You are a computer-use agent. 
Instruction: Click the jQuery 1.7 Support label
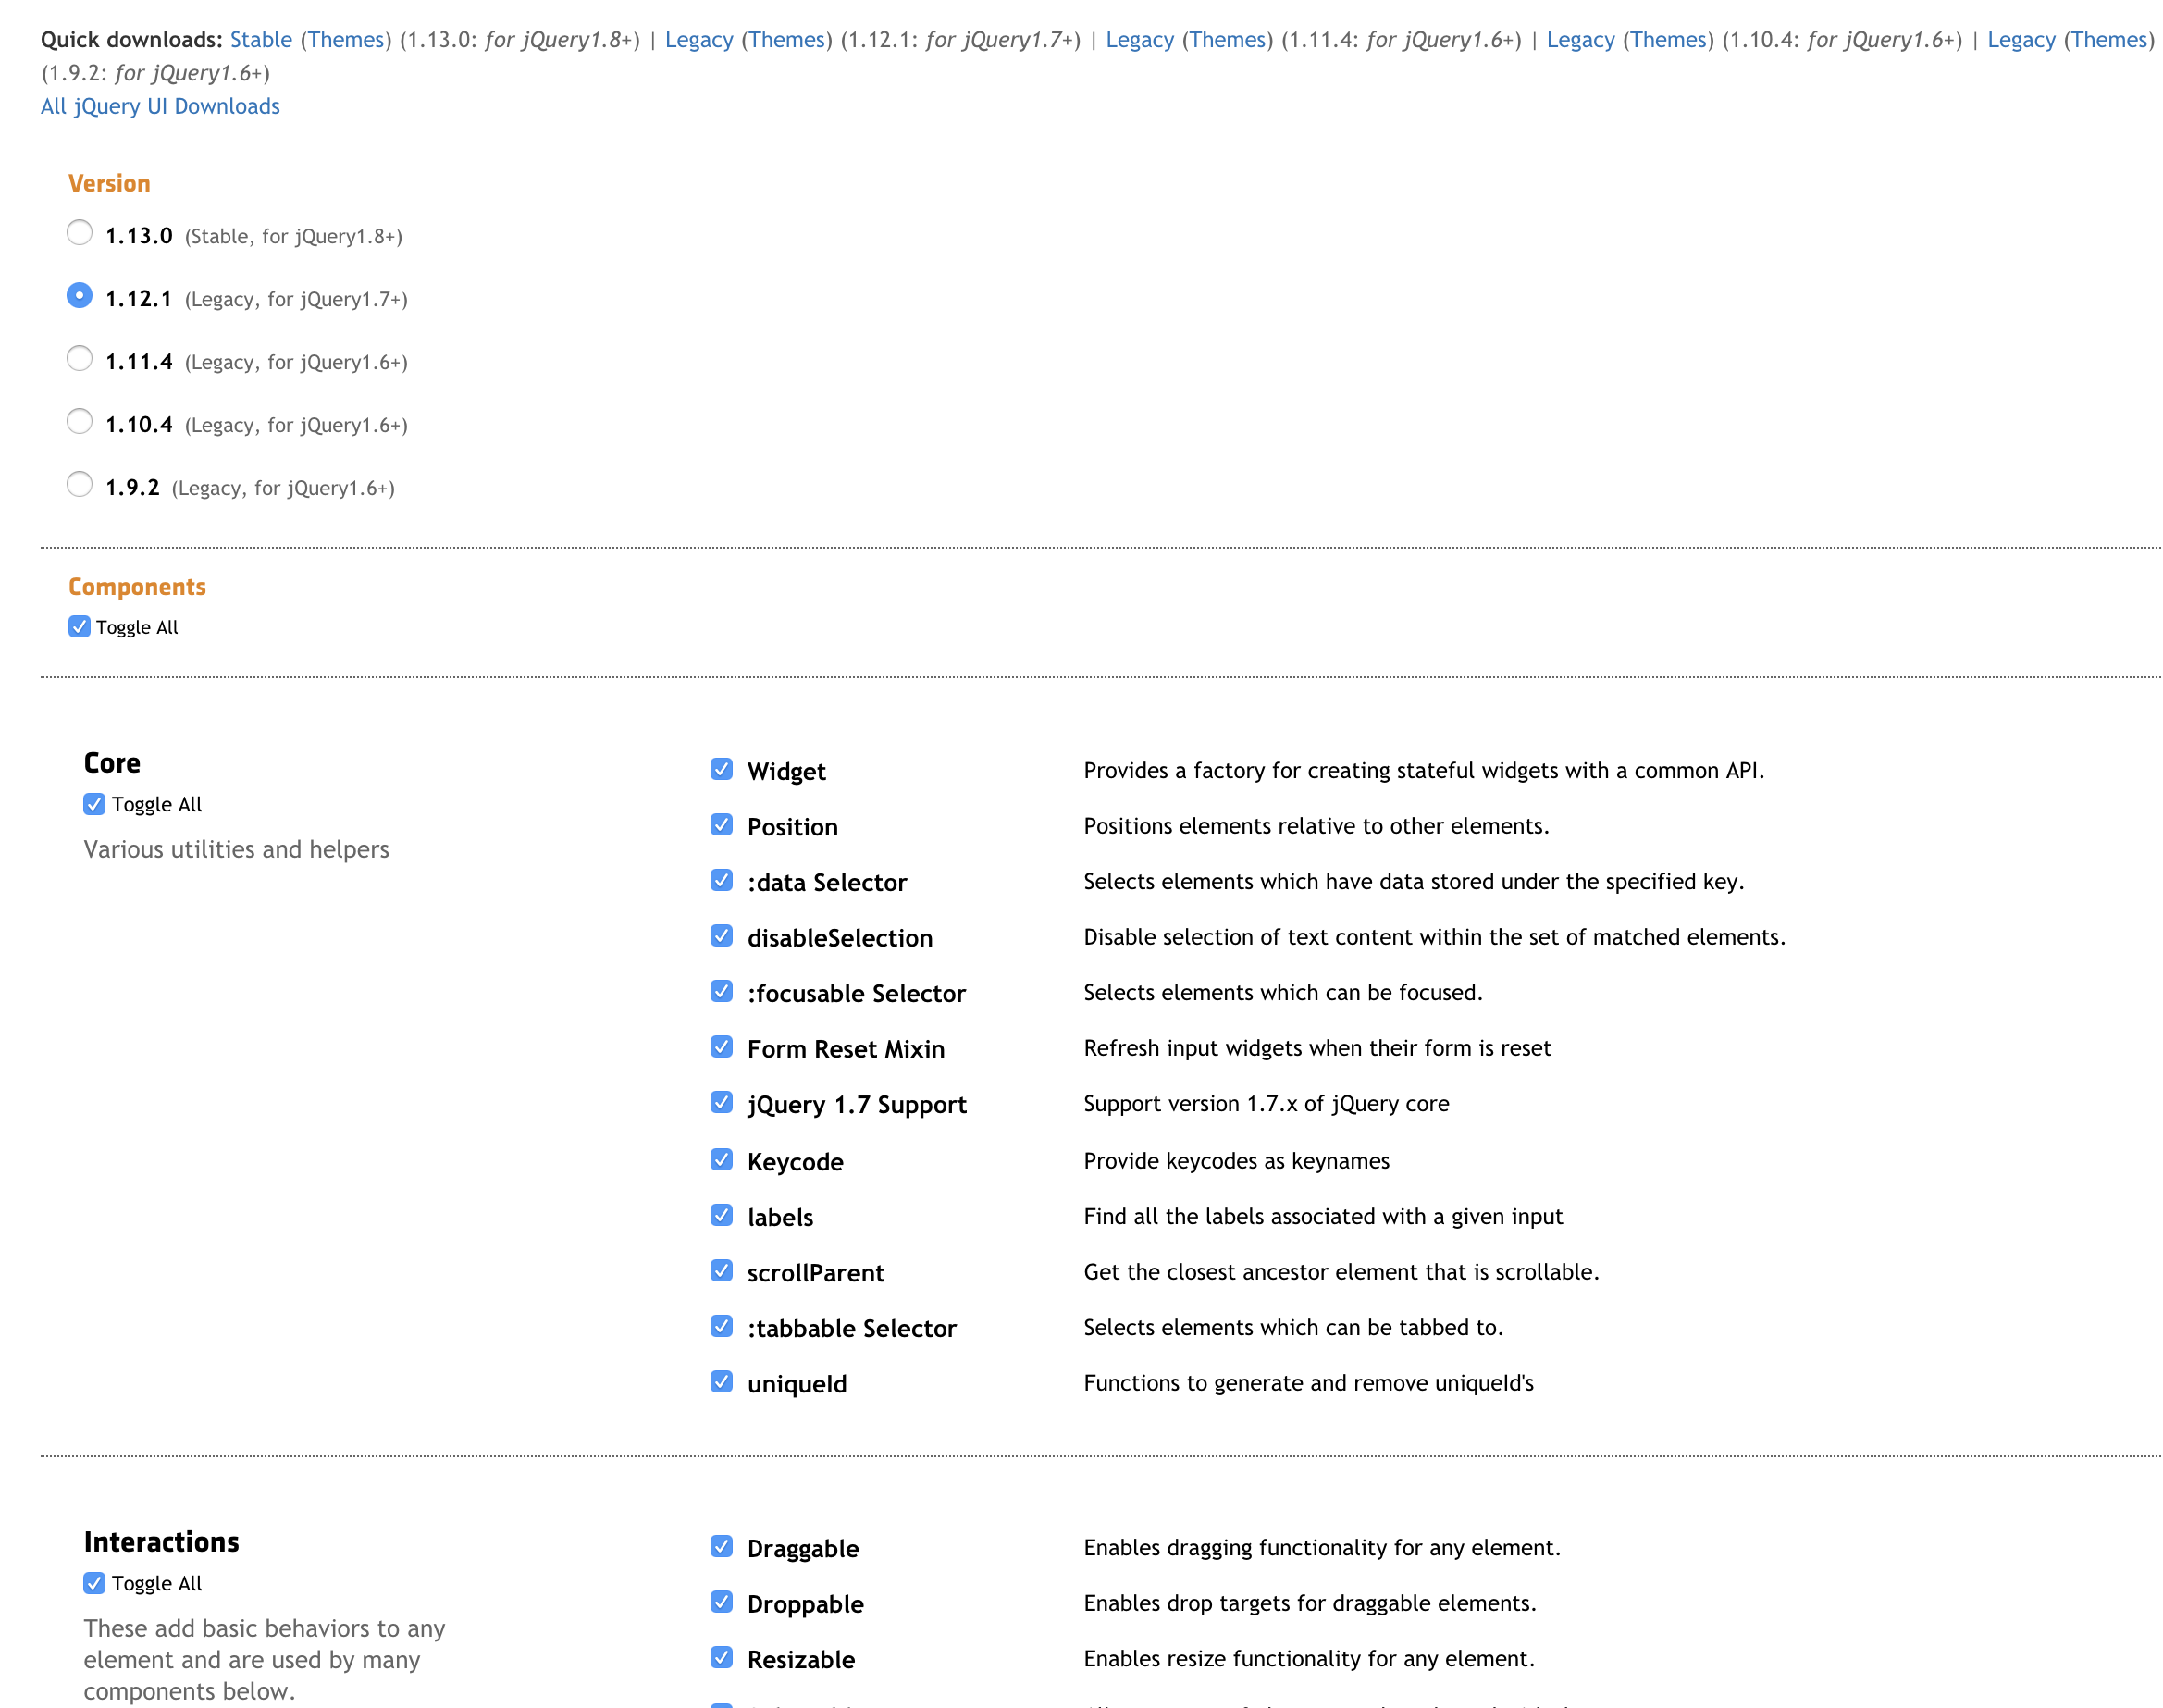[857, 1105]
